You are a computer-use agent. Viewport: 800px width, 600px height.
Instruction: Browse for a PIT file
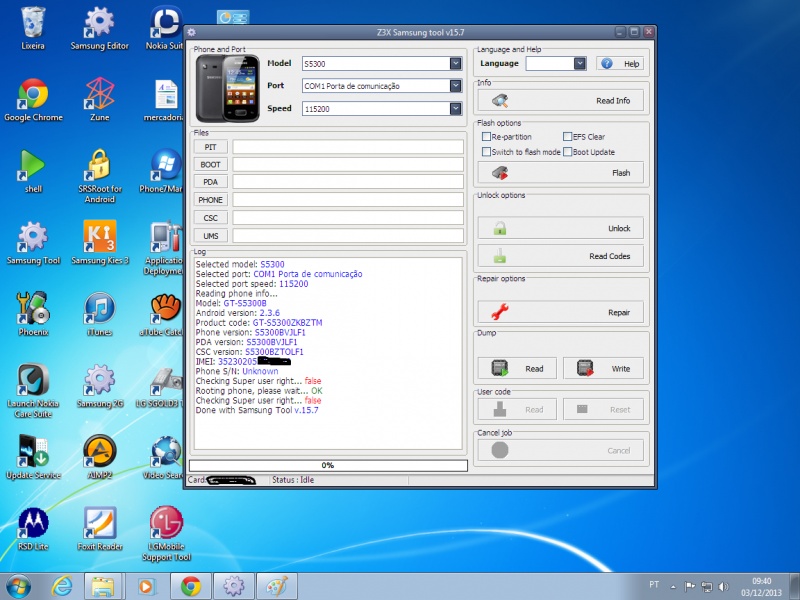point(211,147)
